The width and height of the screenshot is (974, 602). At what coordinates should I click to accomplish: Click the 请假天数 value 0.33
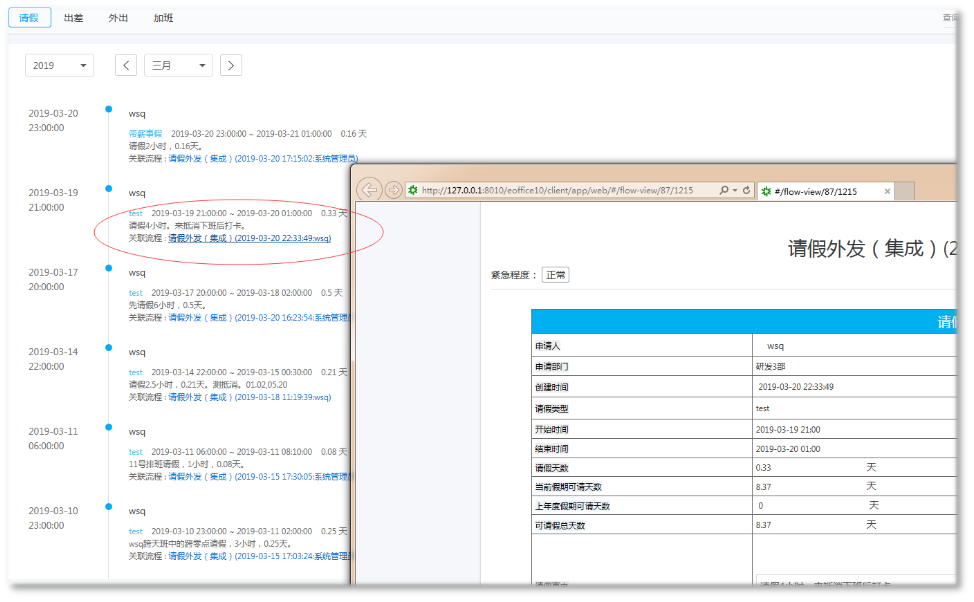(763, 468)
